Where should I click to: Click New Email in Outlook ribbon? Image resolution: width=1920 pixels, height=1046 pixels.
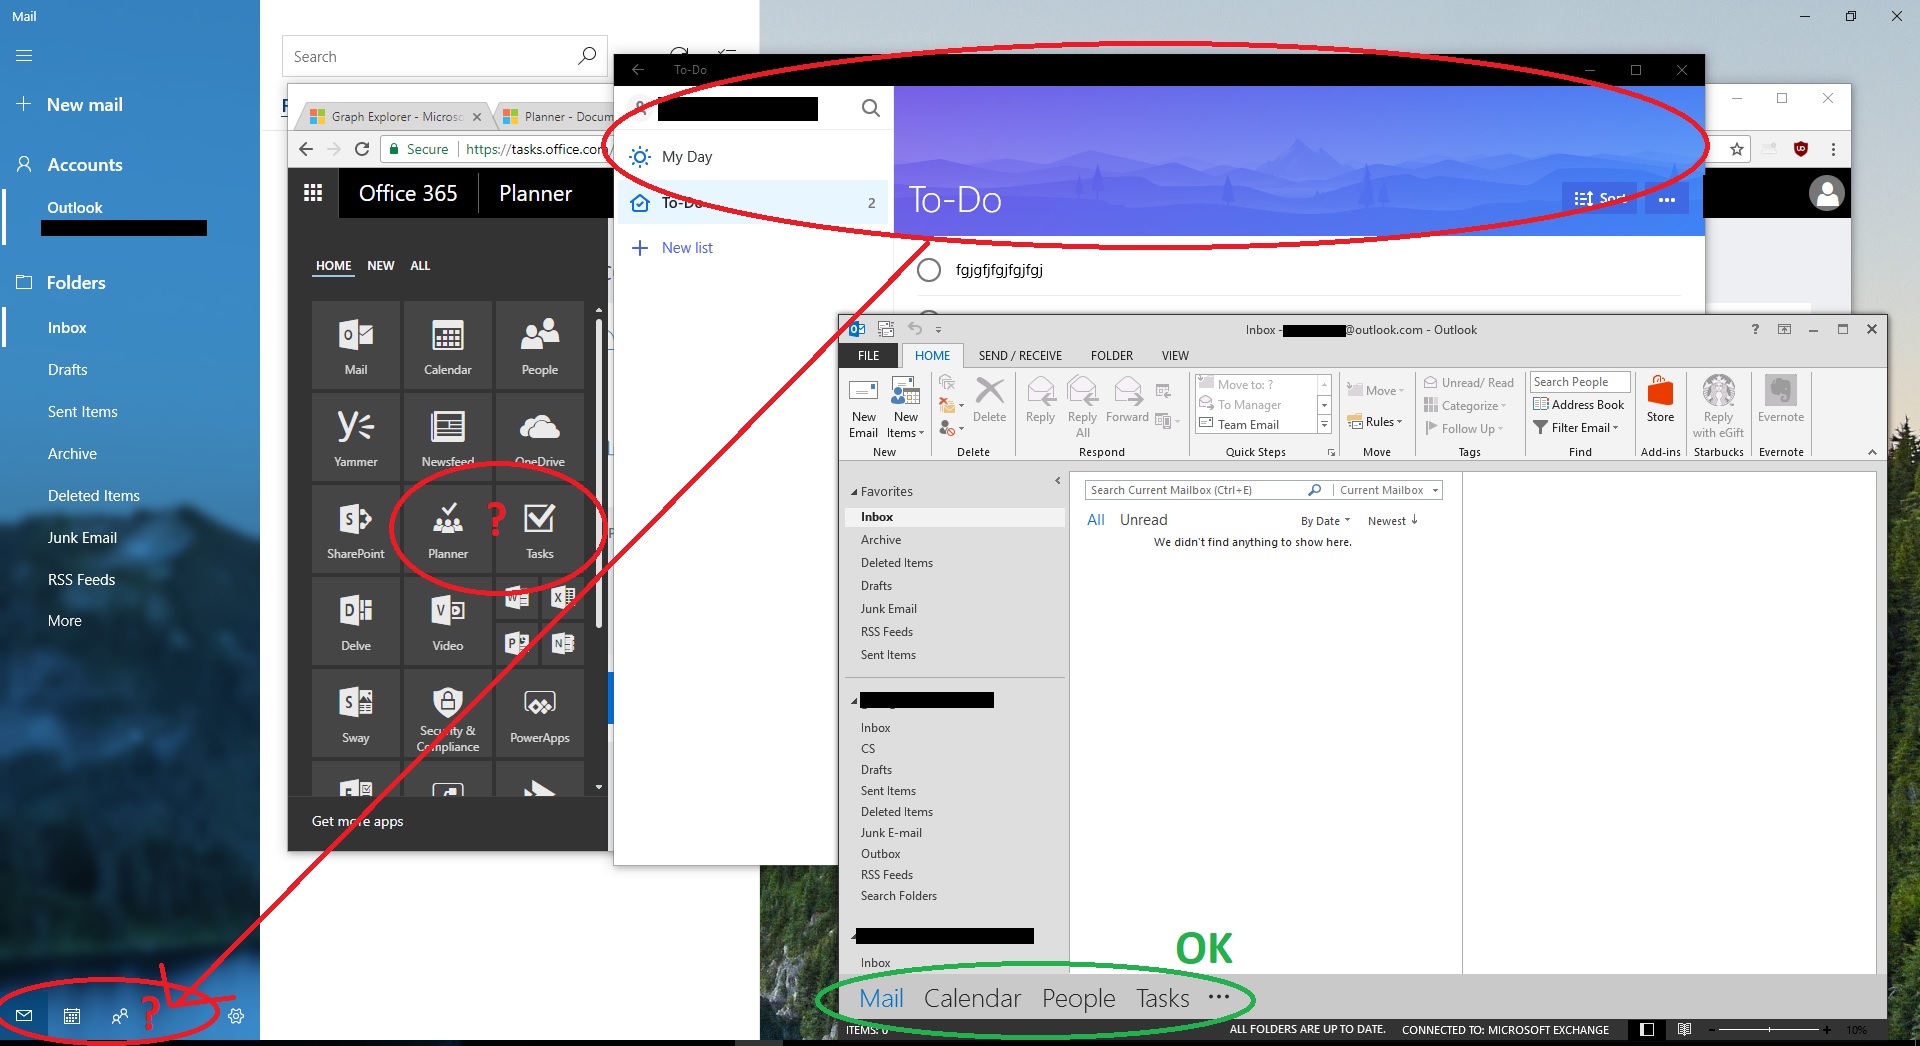(863, 408)
